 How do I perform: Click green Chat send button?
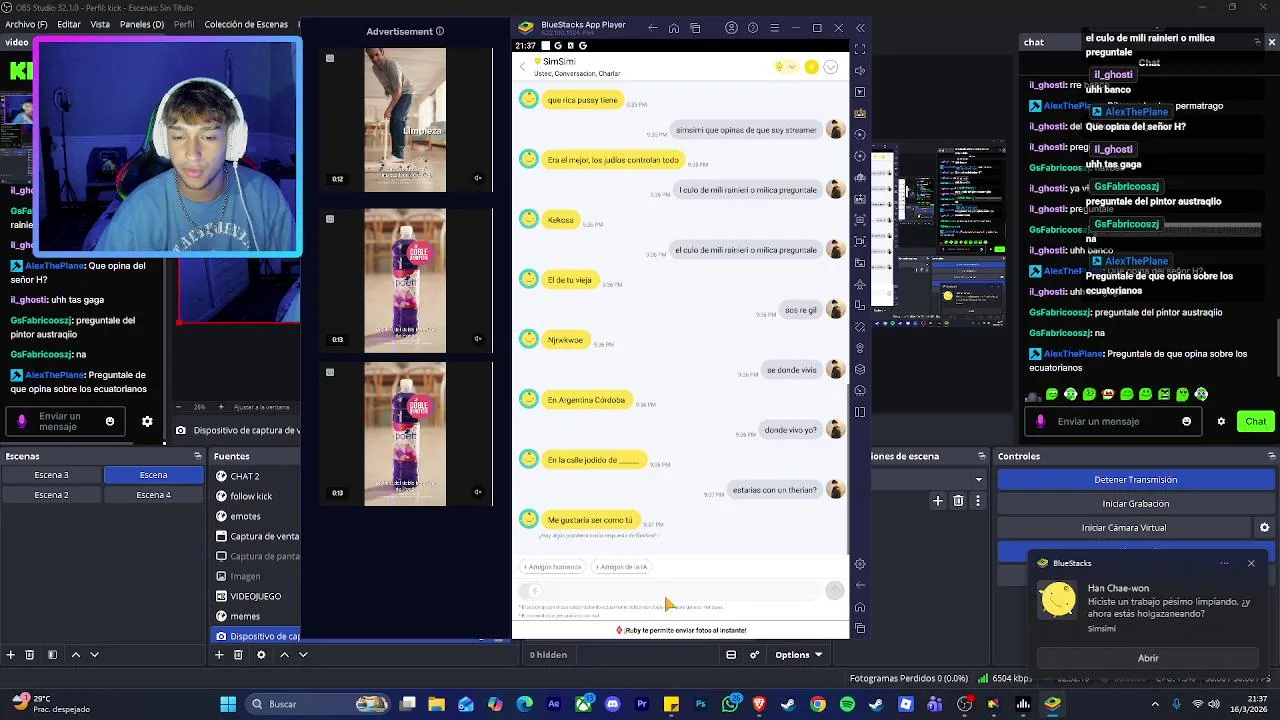[x=1255, y=422]
